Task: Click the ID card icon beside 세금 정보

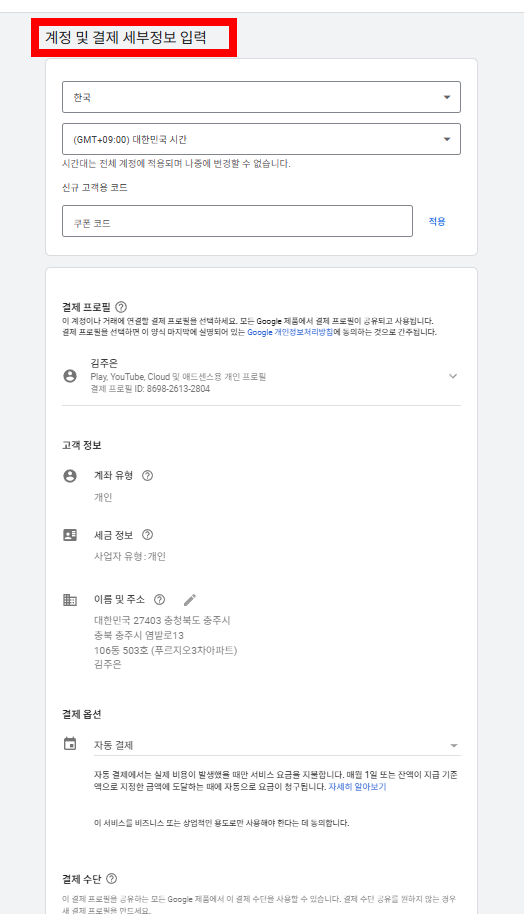Action: click(x=70, y=535)
